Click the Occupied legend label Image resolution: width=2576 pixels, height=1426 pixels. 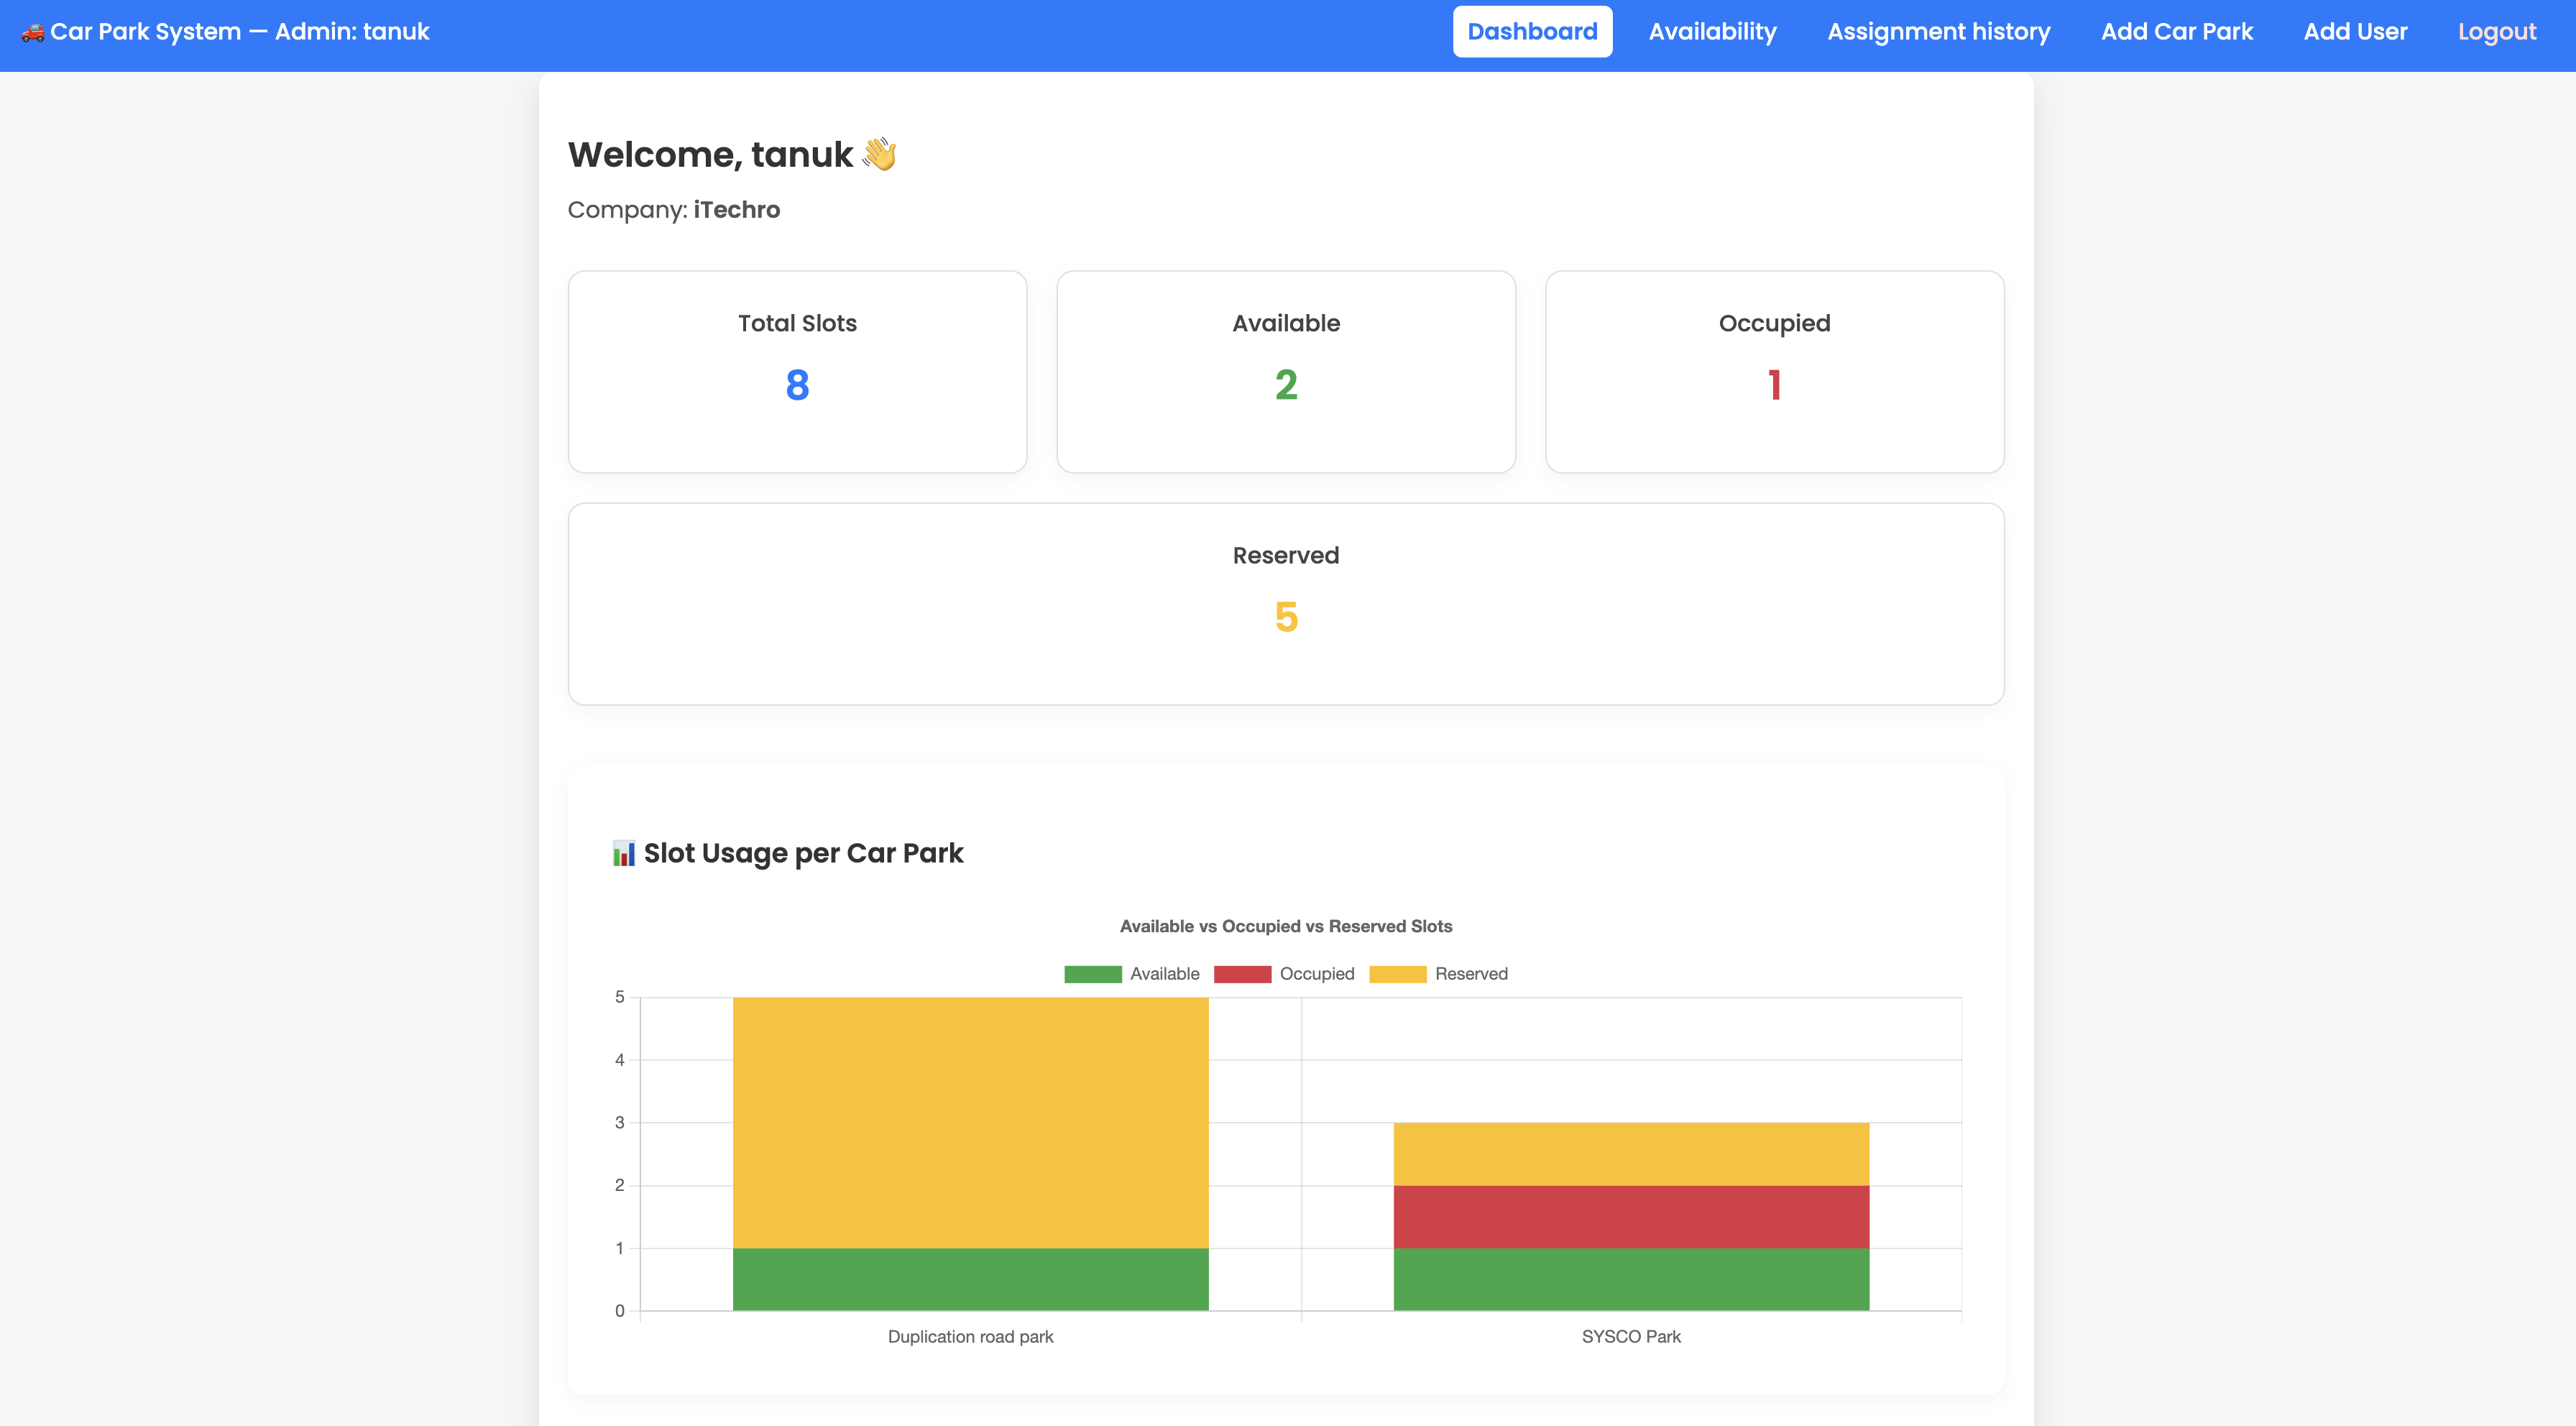coord(1317,974)
